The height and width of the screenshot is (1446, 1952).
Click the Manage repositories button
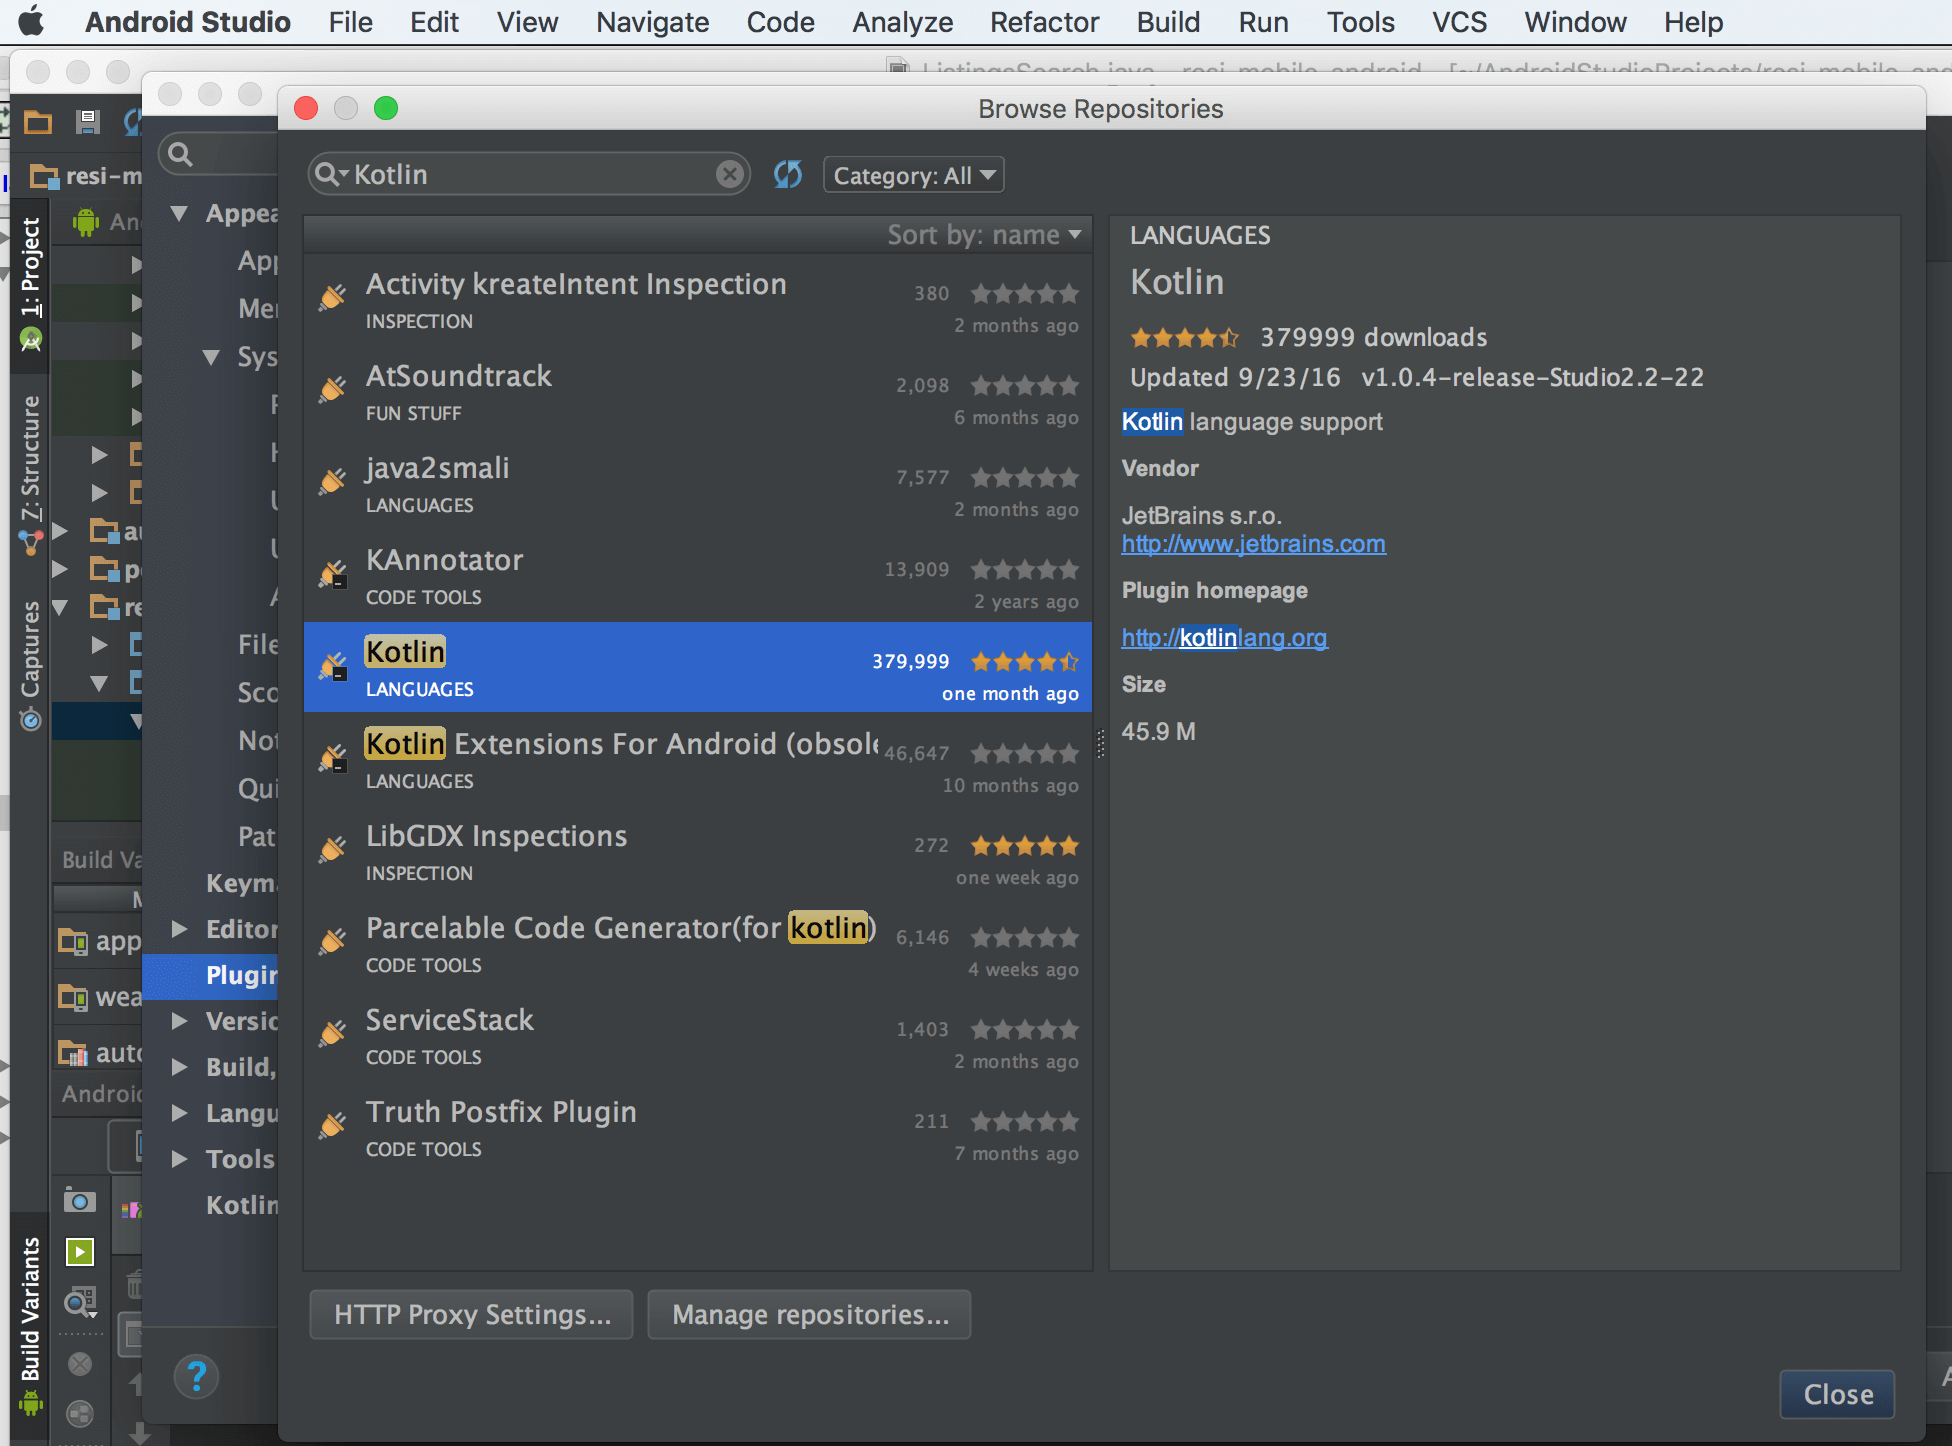pyautogui.click(x=809, y=1314)
